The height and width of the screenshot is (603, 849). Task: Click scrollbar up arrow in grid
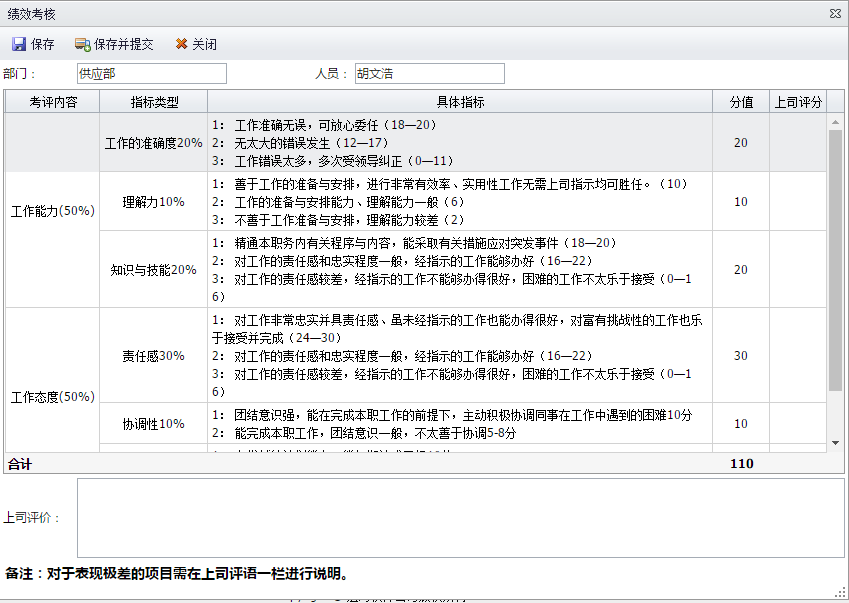point(835,122)
